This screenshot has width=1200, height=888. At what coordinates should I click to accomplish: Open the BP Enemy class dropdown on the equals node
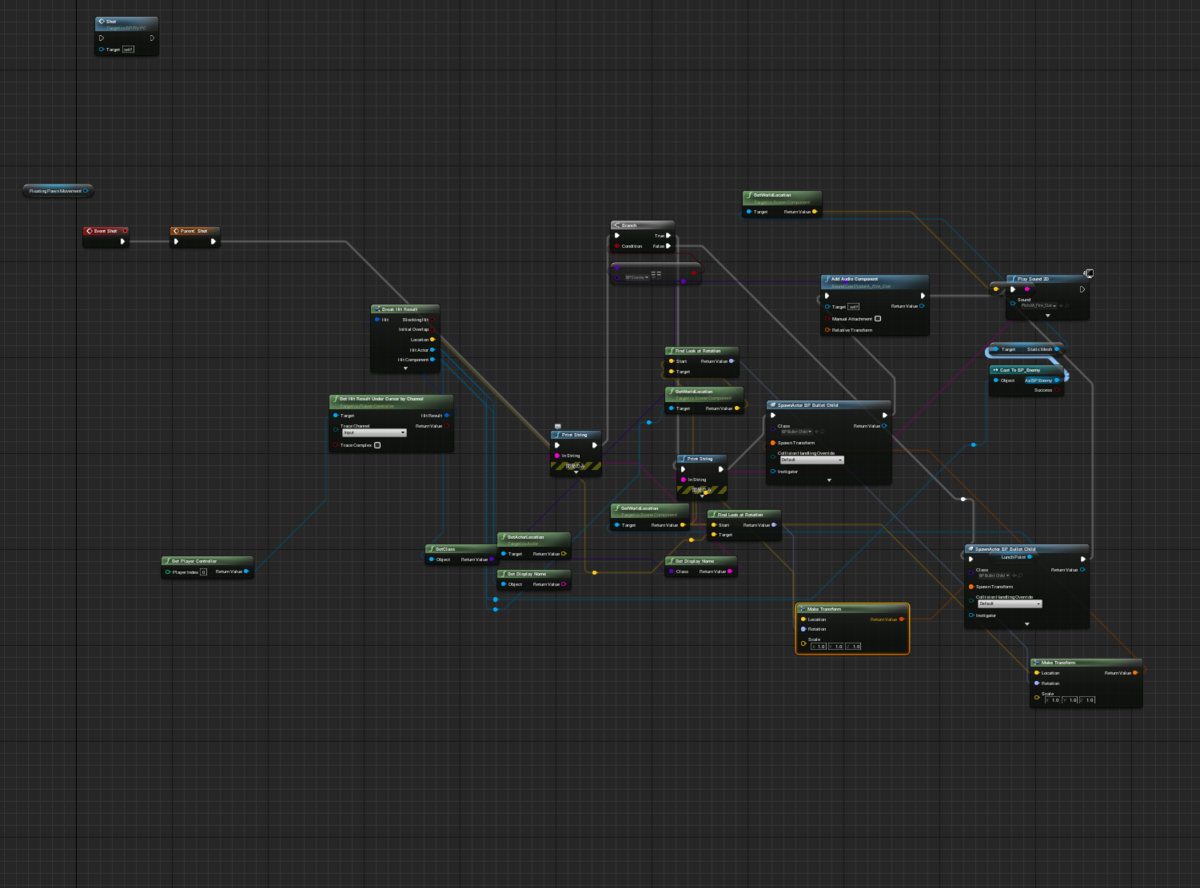[x=638, y=278]
